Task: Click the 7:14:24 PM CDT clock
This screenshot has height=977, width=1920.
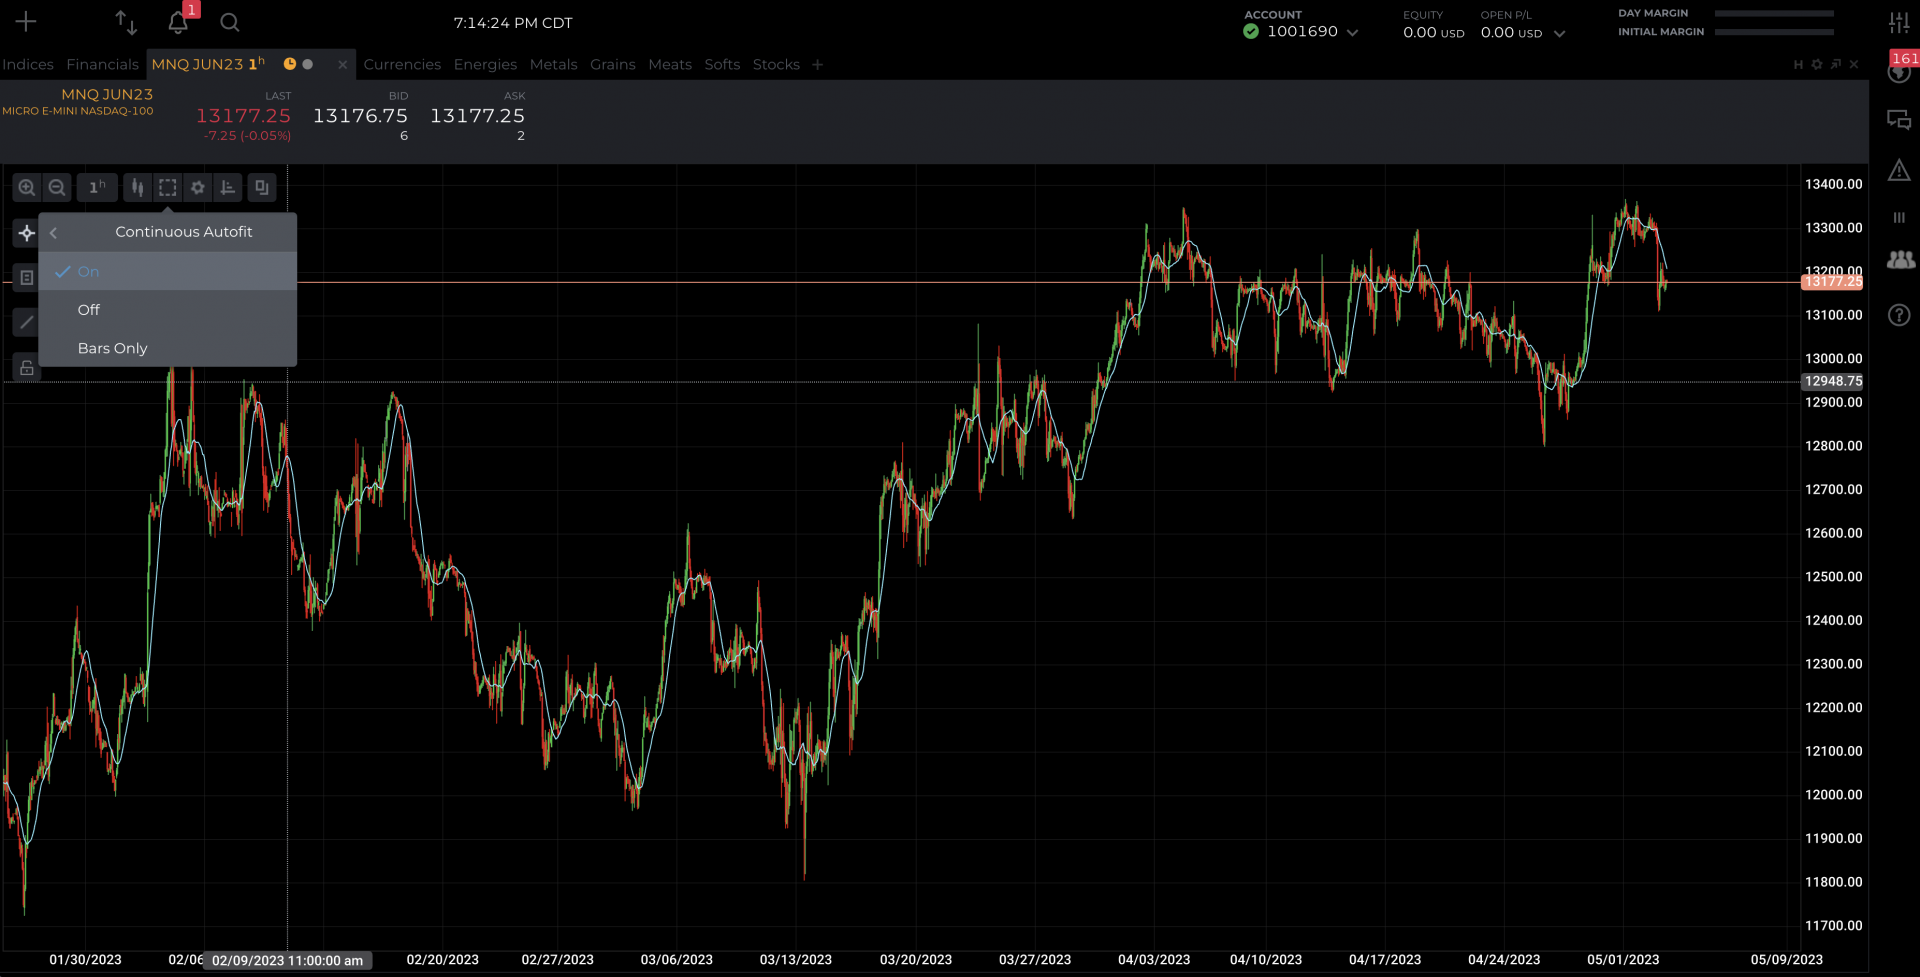Action: [x=513, y=22]
